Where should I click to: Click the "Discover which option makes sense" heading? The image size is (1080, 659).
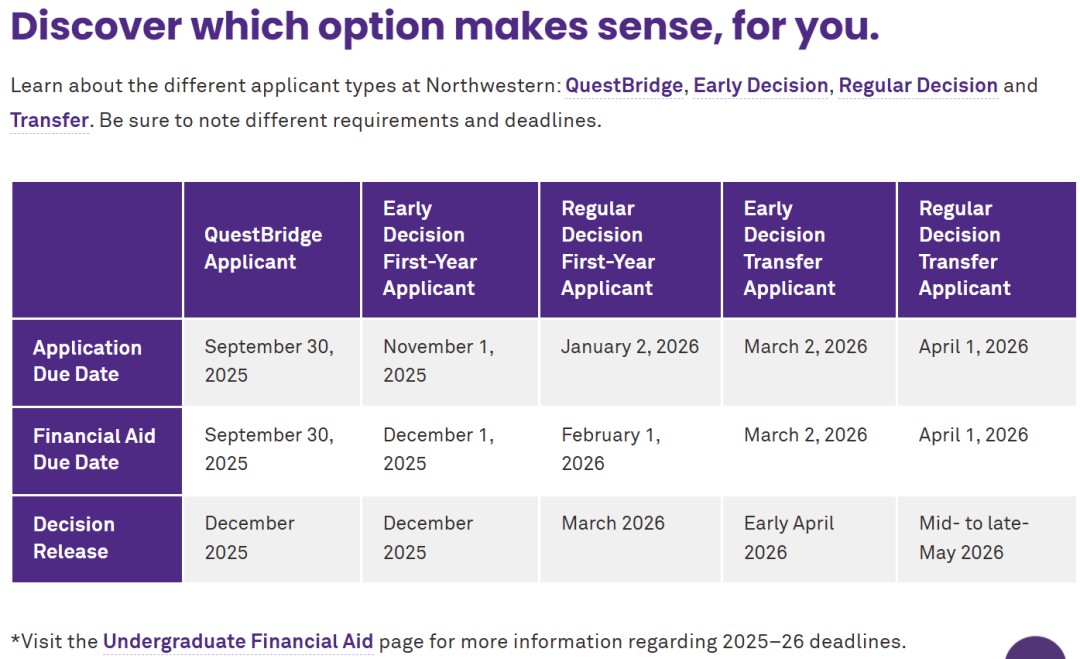(445, 27)
